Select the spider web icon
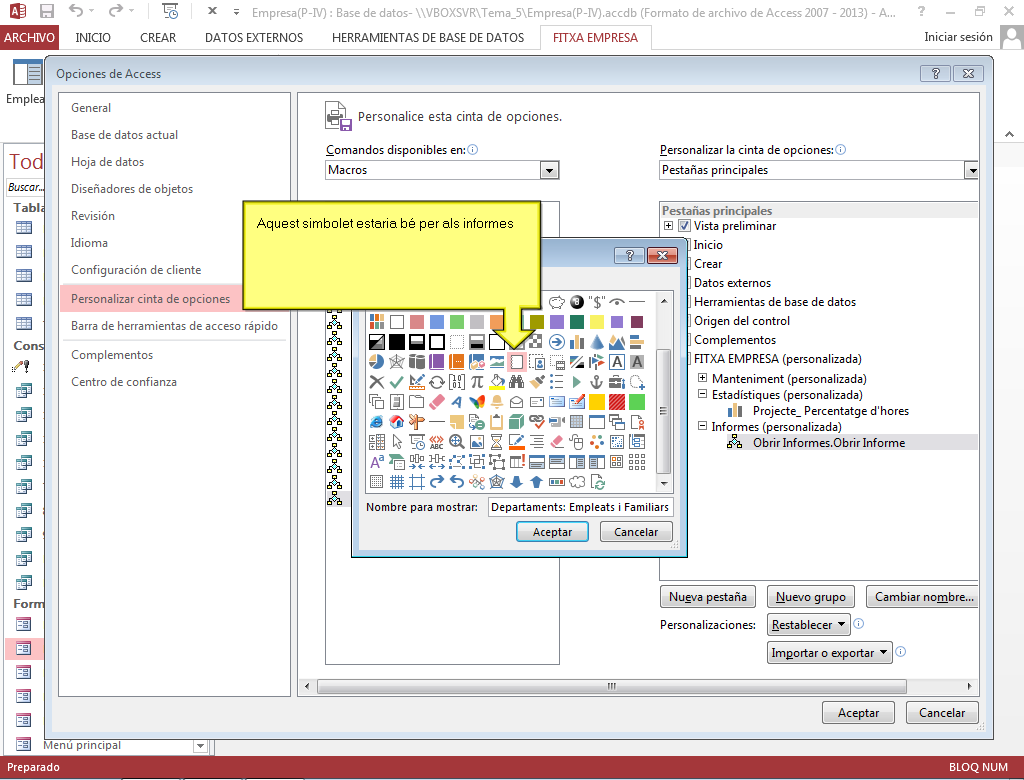Screen dimensions: 1024x780 click(396, 362)
